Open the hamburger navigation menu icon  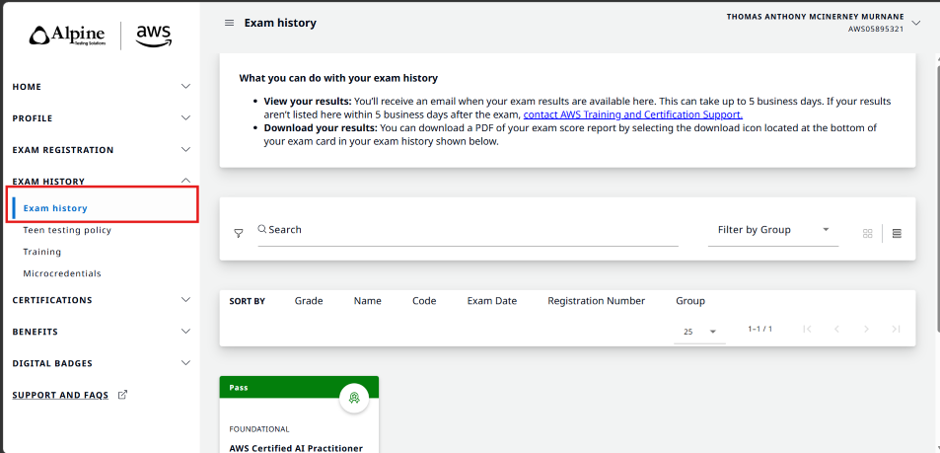(x=229, y=23)
